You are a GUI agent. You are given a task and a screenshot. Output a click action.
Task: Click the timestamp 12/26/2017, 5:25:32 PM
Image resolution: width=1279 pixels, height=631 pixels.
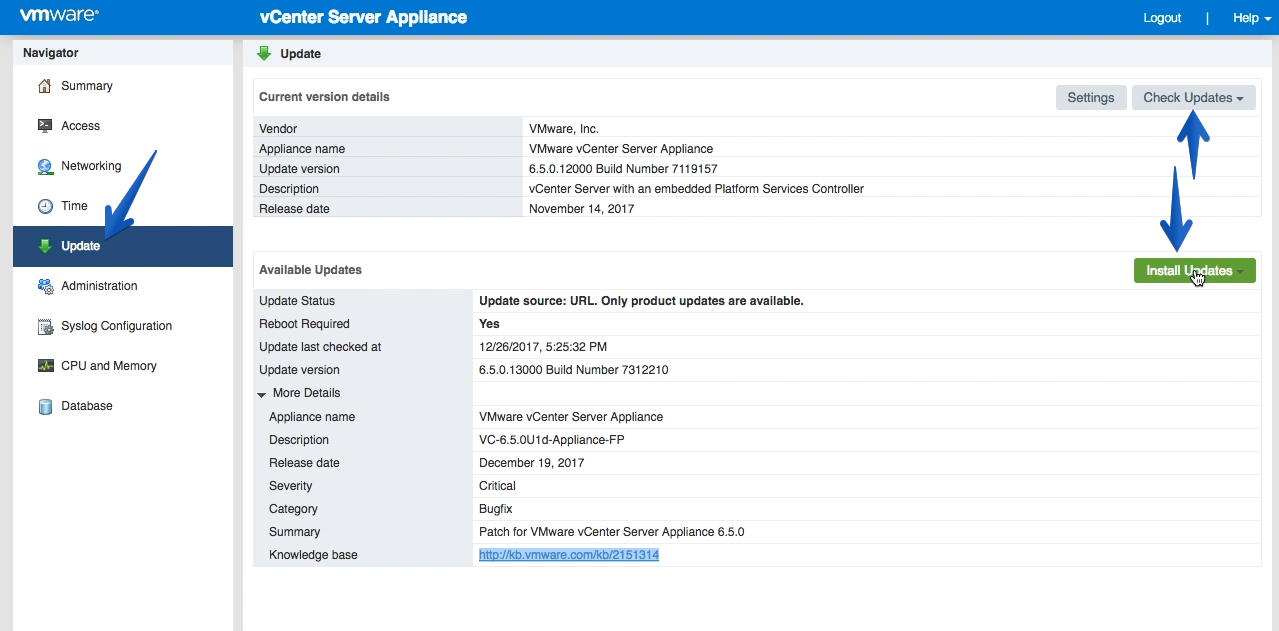point(543,347)
